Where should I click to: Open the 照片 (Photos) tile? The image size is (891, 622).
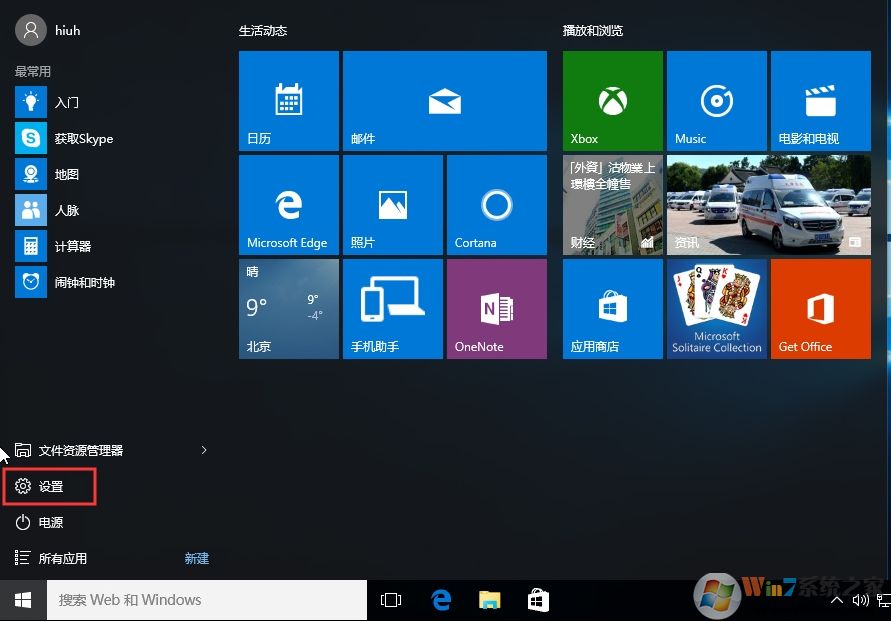[x=392, y=204]
